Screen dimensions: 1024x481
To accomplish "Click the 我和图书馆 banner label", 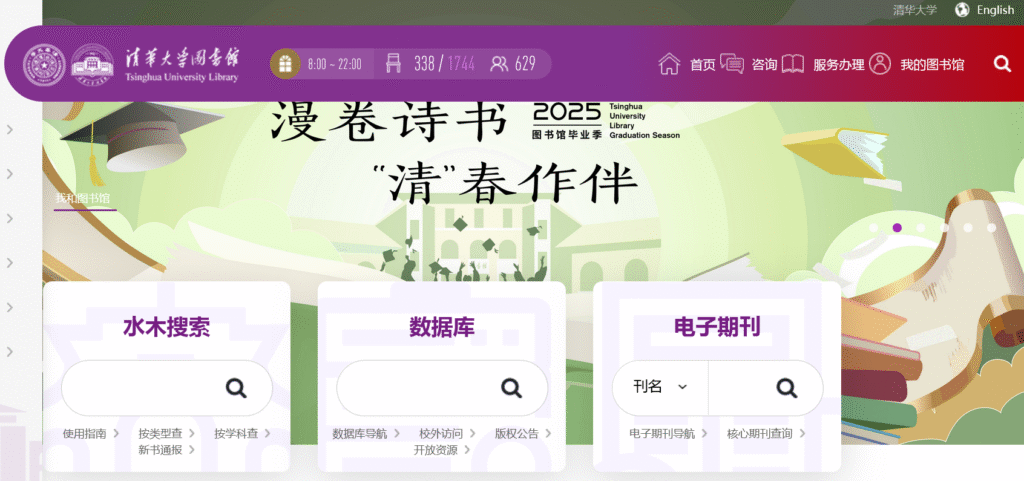I will (82, 198).
